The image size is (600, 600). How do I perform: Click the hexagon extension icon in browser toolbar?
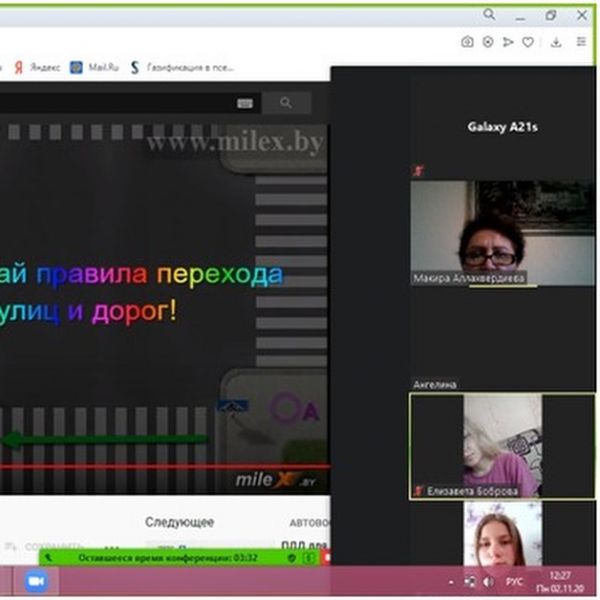point(488,42)
